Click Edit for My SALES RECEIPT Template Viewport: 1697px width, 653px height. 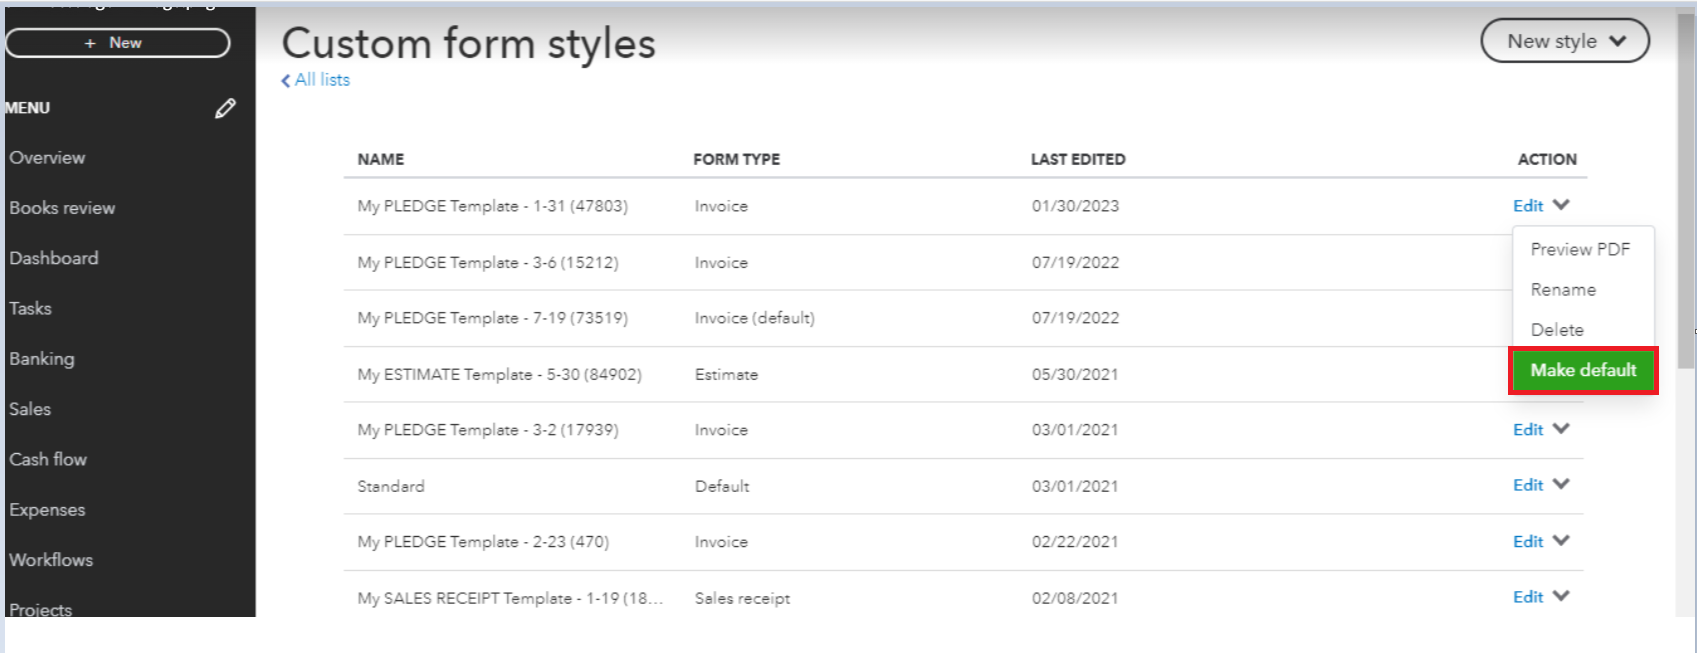pyautogui.click(x=1531, y=596)
